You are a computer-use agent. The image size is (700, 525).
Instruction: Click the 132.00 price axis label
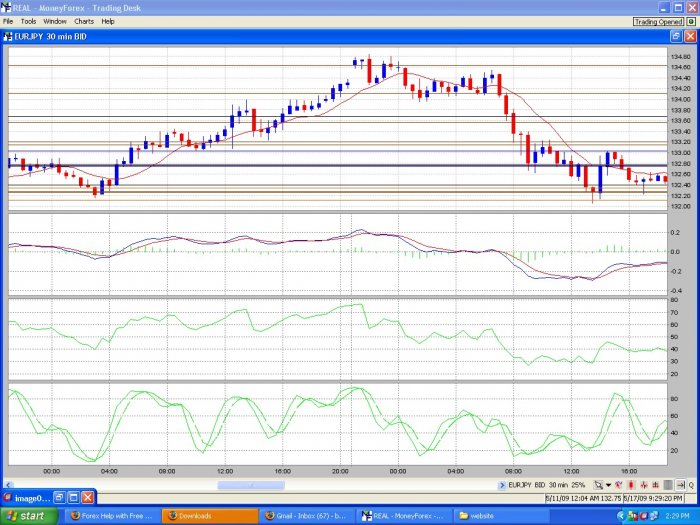point(679,206)
